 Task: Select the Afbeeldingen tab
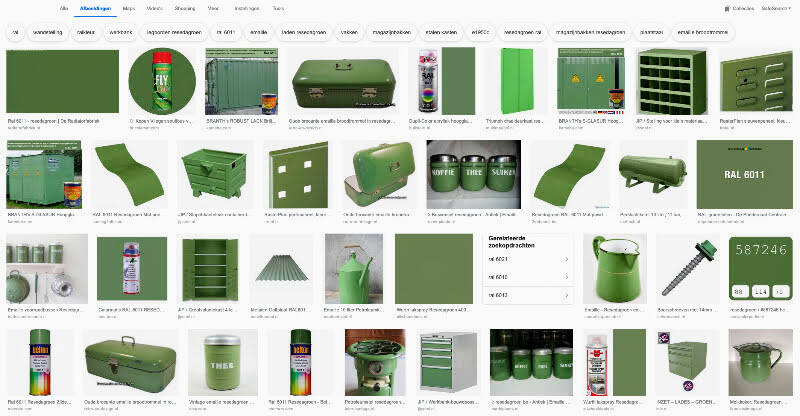click(95, 9)
